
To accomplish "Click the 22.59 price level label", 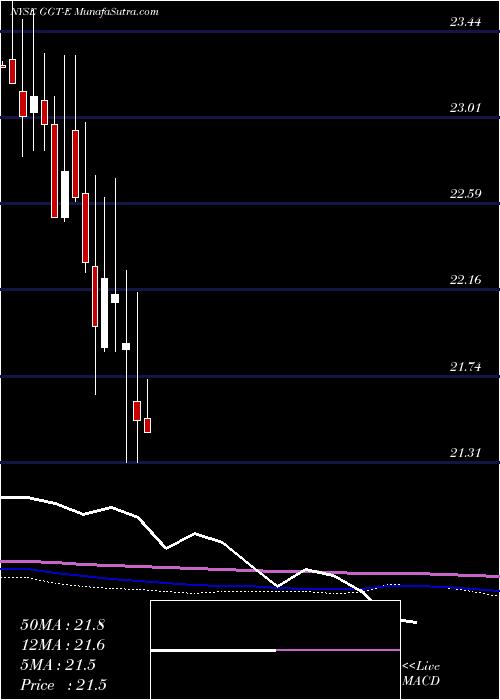I will coord(466,194).
